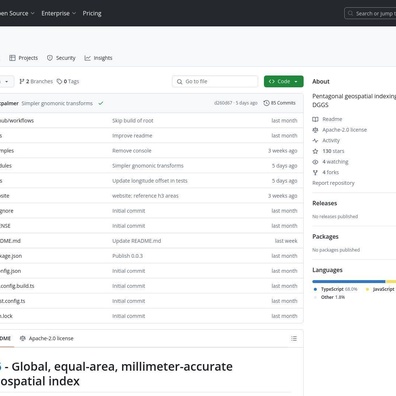Open the Activity link
Image resolution: width=396 pixels, height=396 pixels.
coord(331,140)
